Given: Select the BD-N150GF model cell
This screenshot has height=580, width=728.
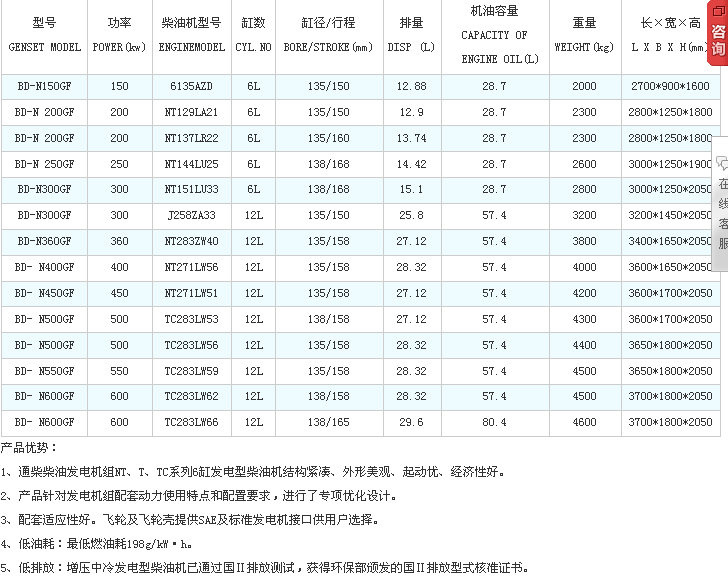Looking at the screenshot, I should click(x=44, y=87).
